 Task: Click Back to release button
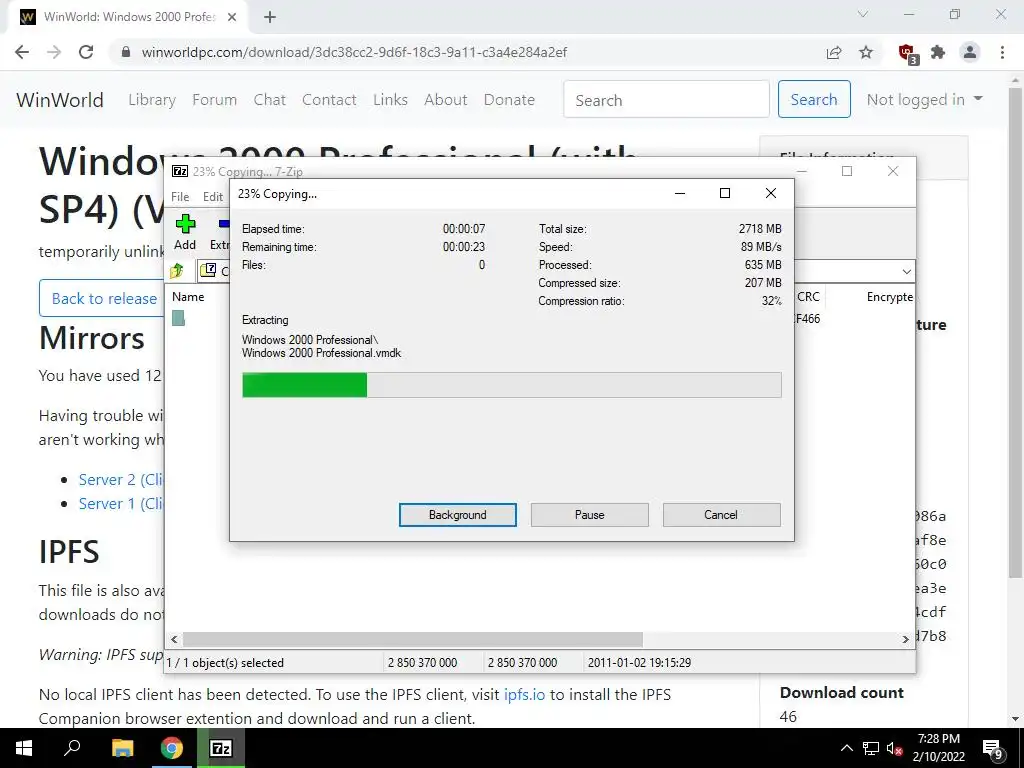point(101,298)
